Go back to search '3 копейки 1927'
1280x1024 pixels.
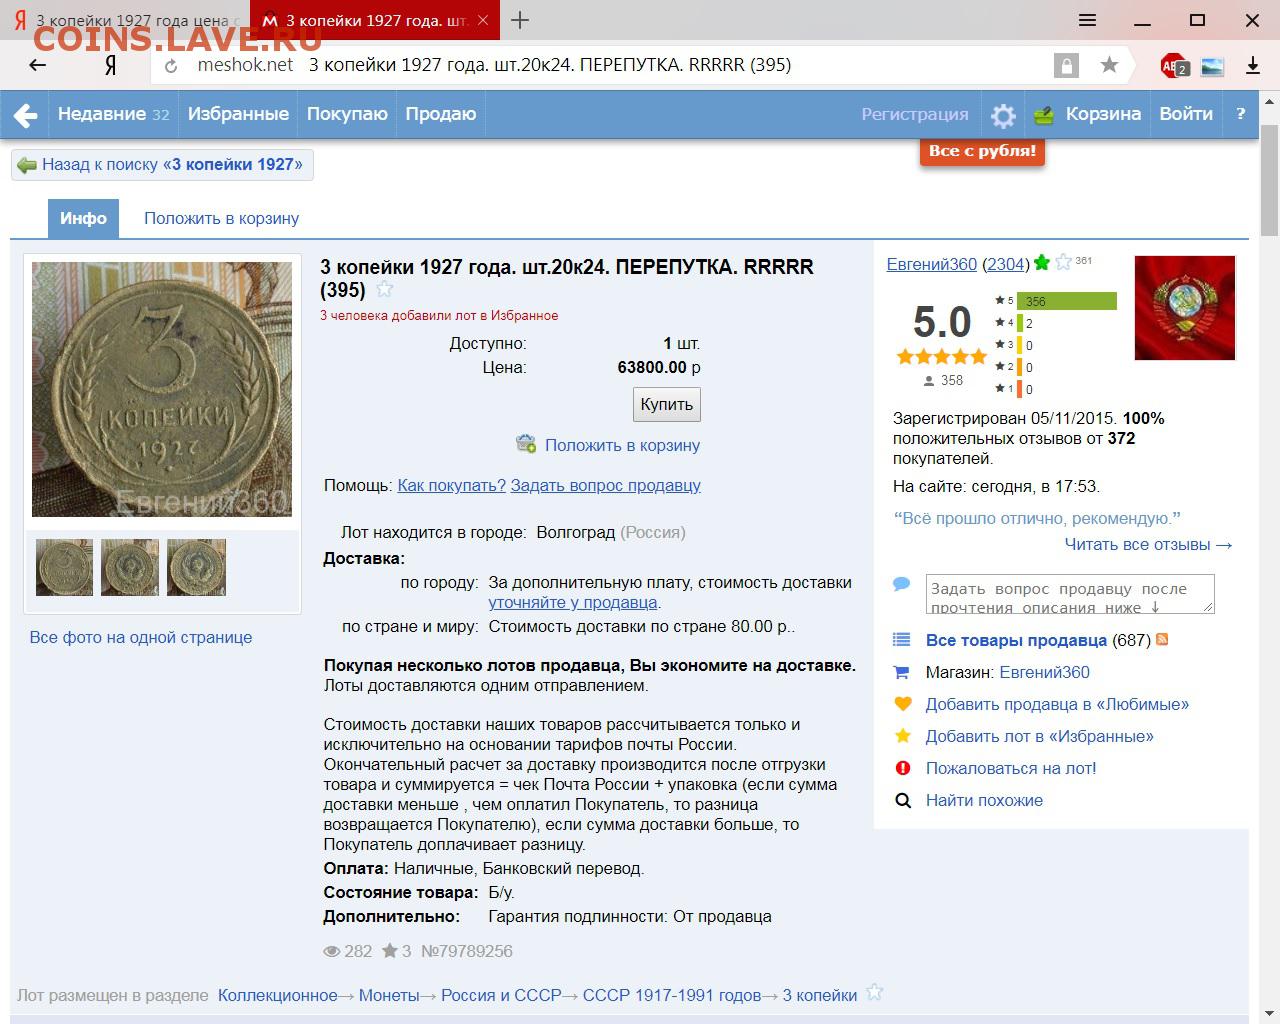click(162, 164)
